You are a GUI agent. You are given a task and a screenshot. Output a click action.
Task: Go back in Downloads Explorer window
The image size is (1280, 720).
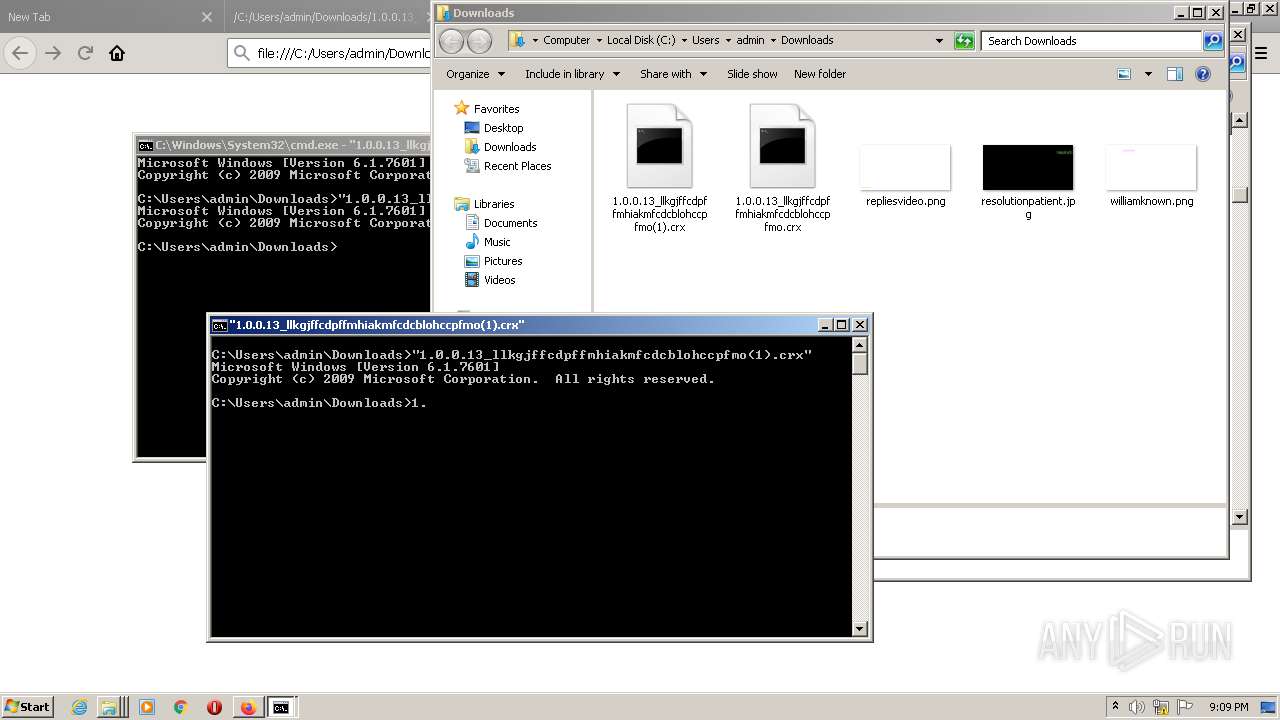point(452,41)
